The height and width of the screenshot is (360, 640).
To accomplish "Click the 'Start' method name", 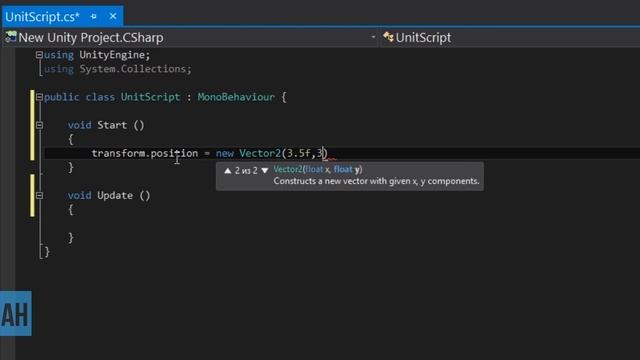I will [x=112, y=125].
